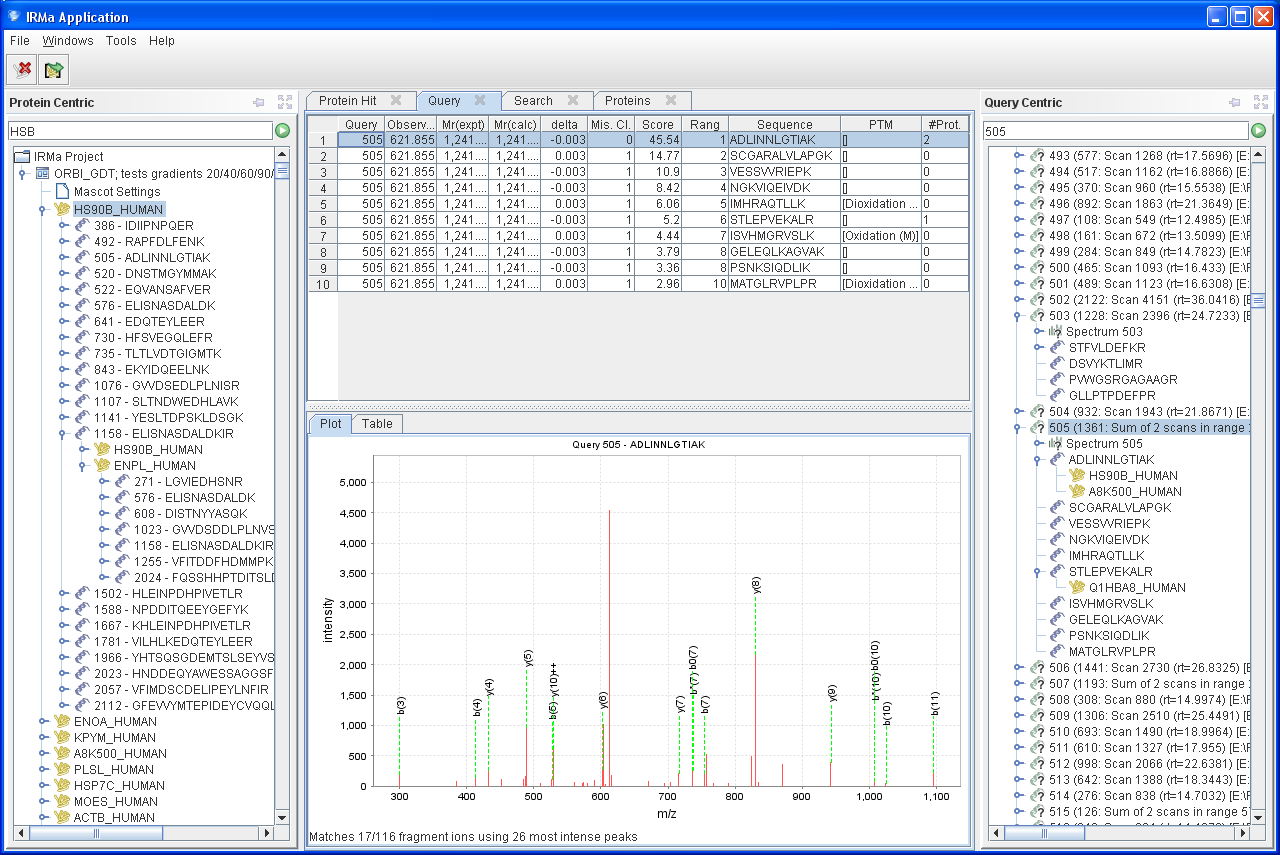
Task: Switch to the Table view tab
Action: (x=377, y=423)
